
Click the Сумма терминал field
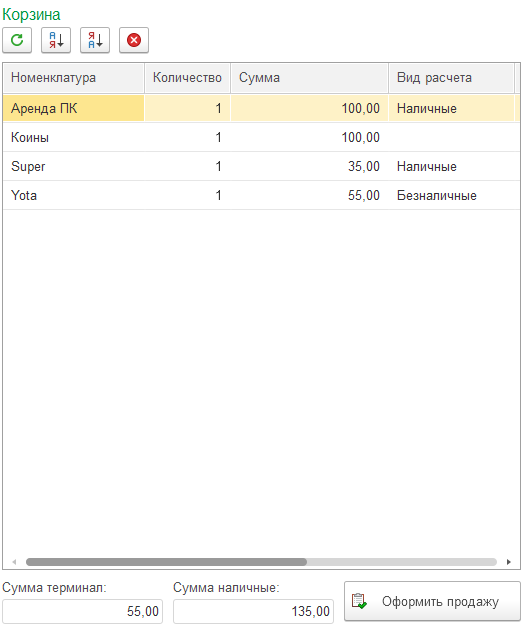[82, 612]
